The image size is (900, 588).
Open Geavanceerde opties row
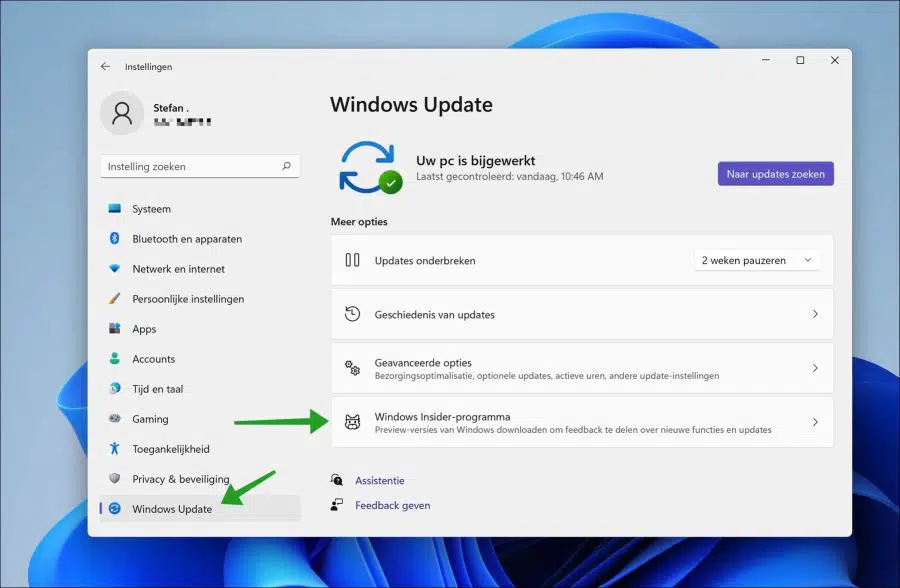click(x=582, y=368)
